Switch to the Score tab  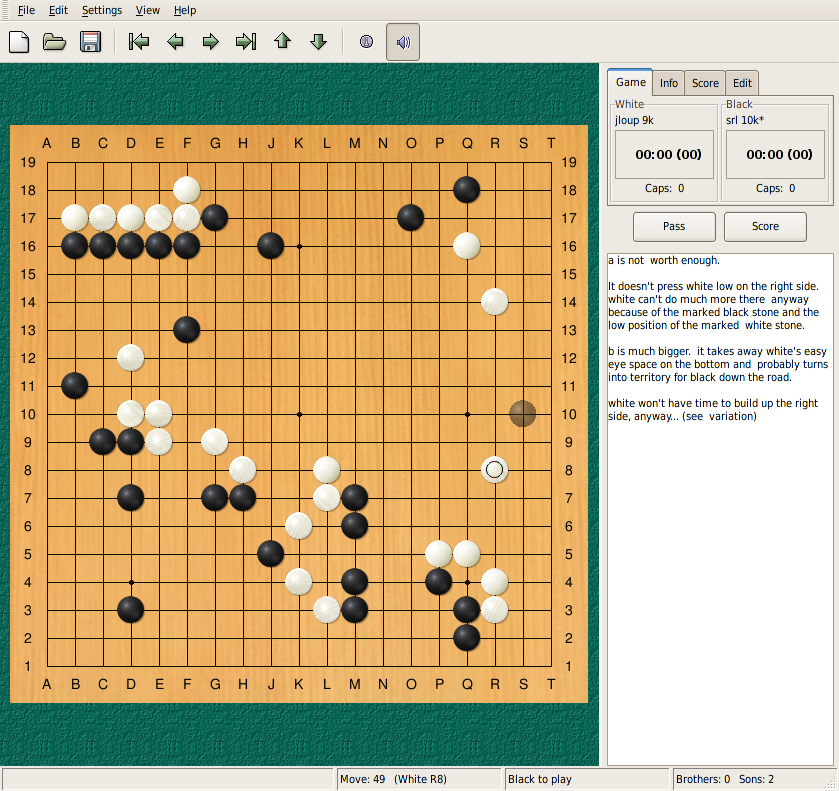(x=705, y=83)
